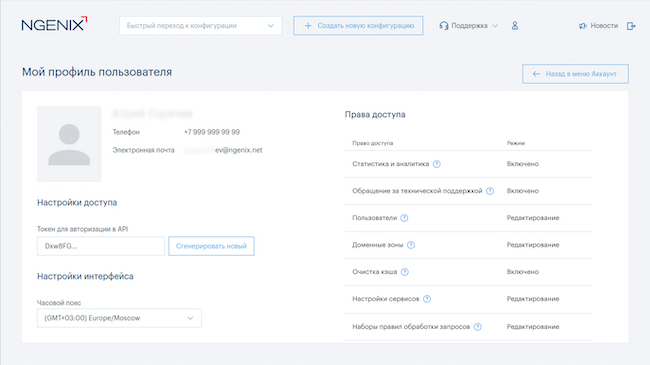Click the headset support icon
Image resolution: width=650 pixels, height=365 pixels.
coord(444,26)
